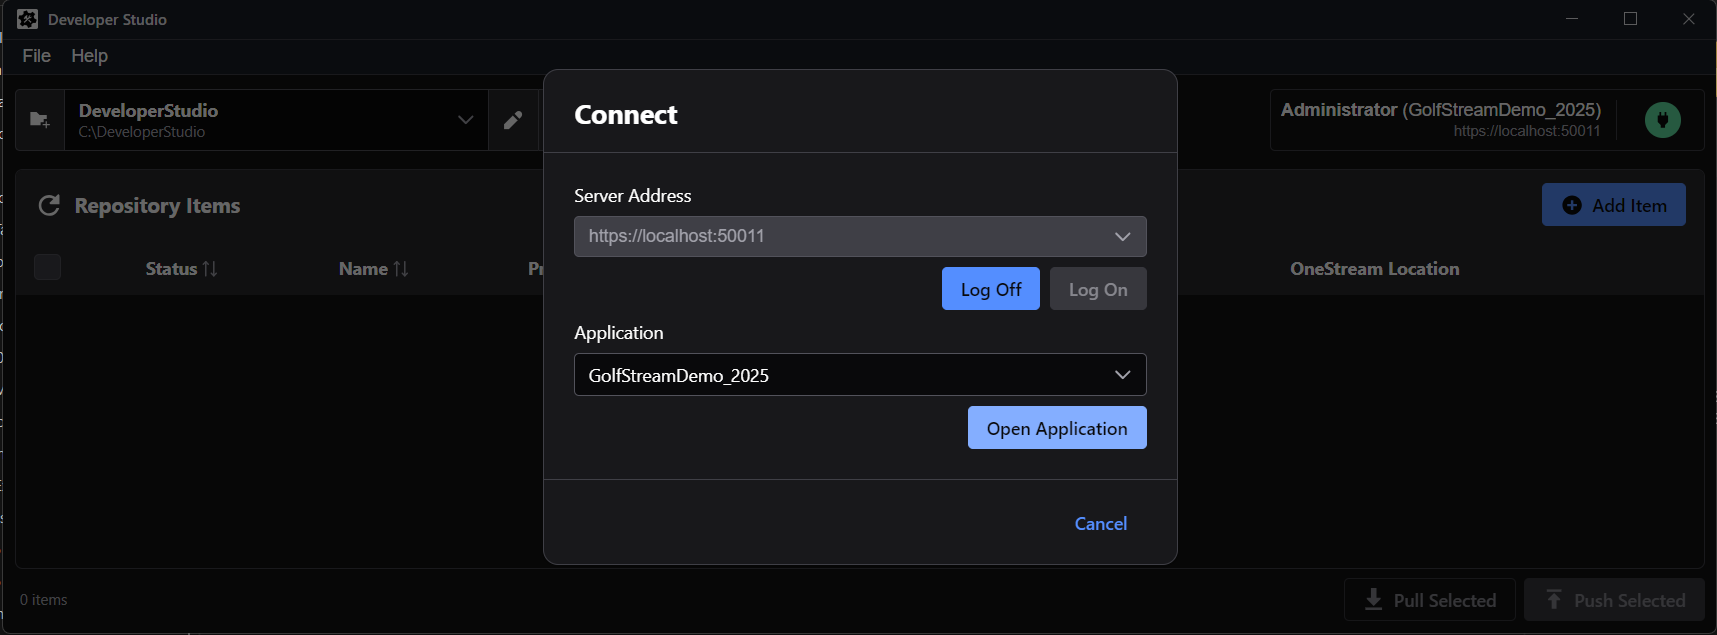Maximize the Developer Studio window
This screenshot has width=1717, height=635.
[1630, 19]
